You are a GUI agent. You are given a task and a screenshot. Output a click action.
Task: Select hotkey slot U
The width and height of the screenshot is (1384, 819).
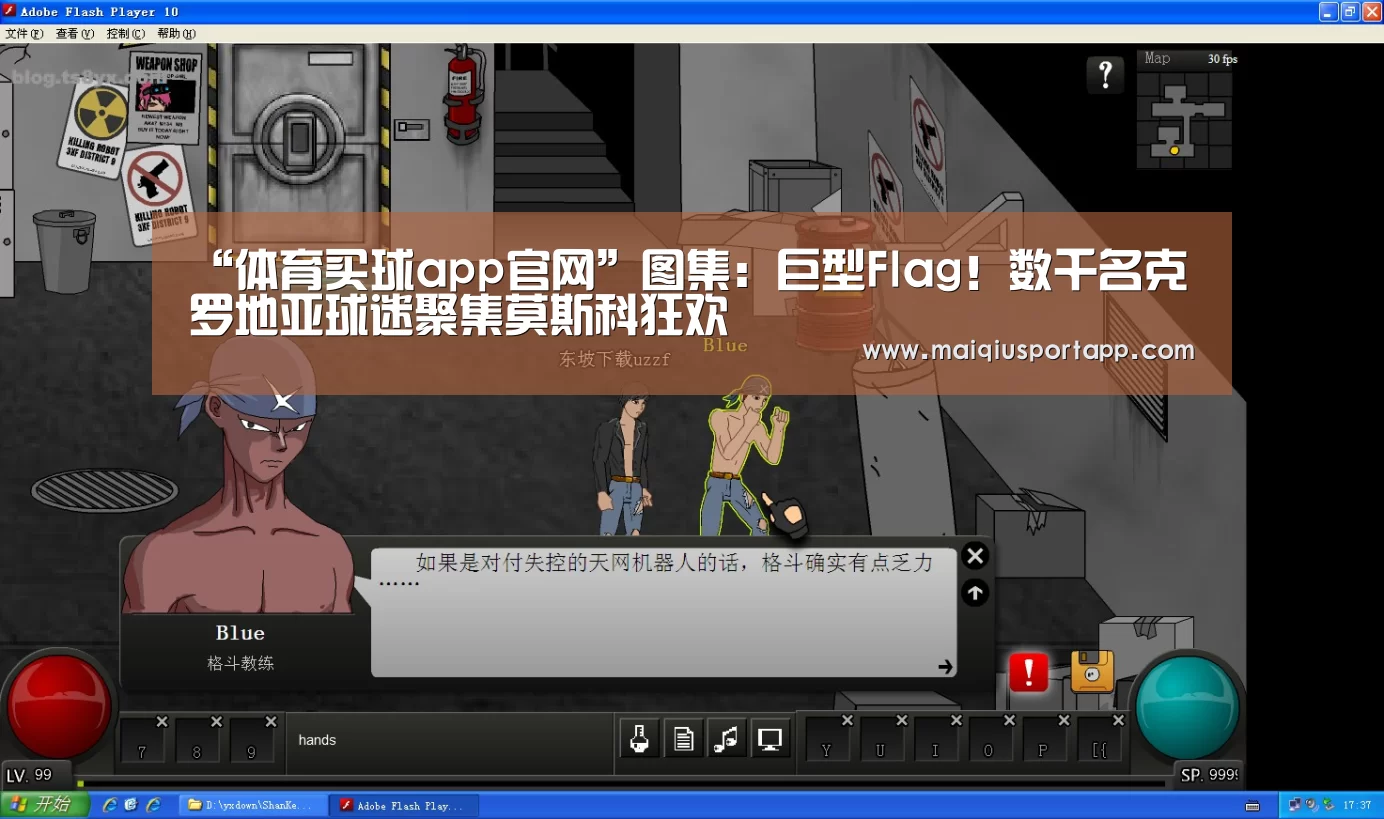coord(881,741)
